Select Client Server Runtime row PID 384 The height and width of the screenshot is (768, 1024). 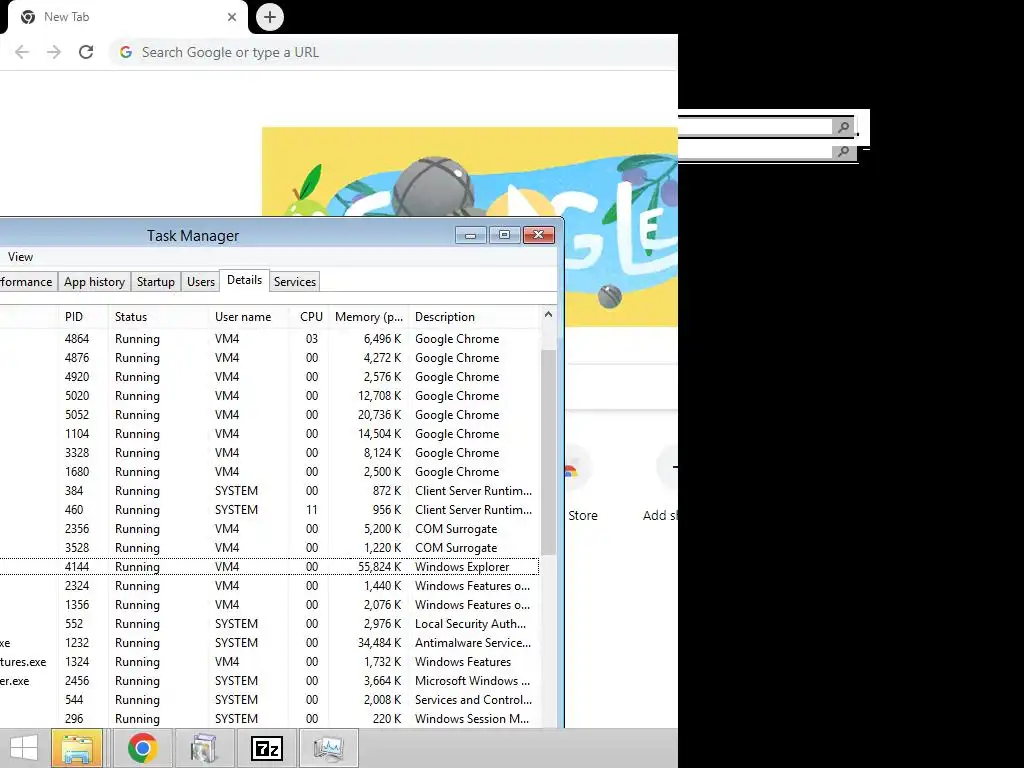coord(270,490)
